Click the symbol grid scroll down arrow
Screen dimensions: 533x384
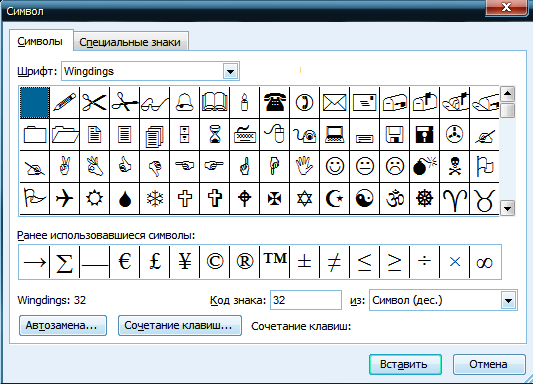(508, 208)
